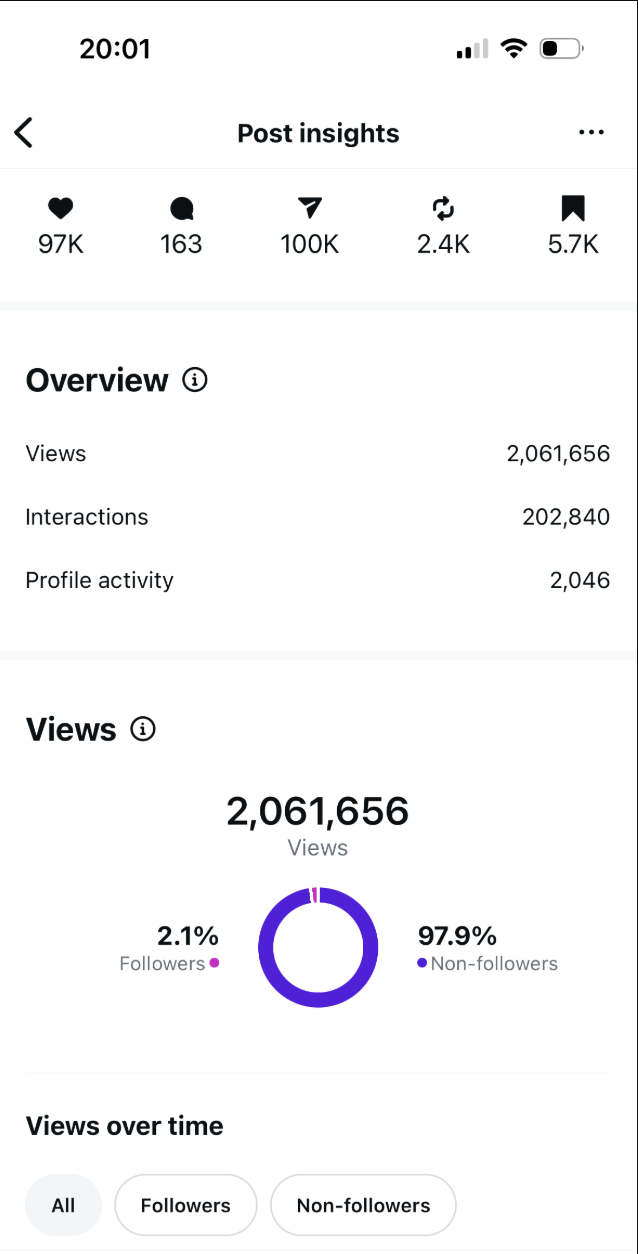Tap the Views row in Overview
638x1254 pixels.
click(318, 454)
